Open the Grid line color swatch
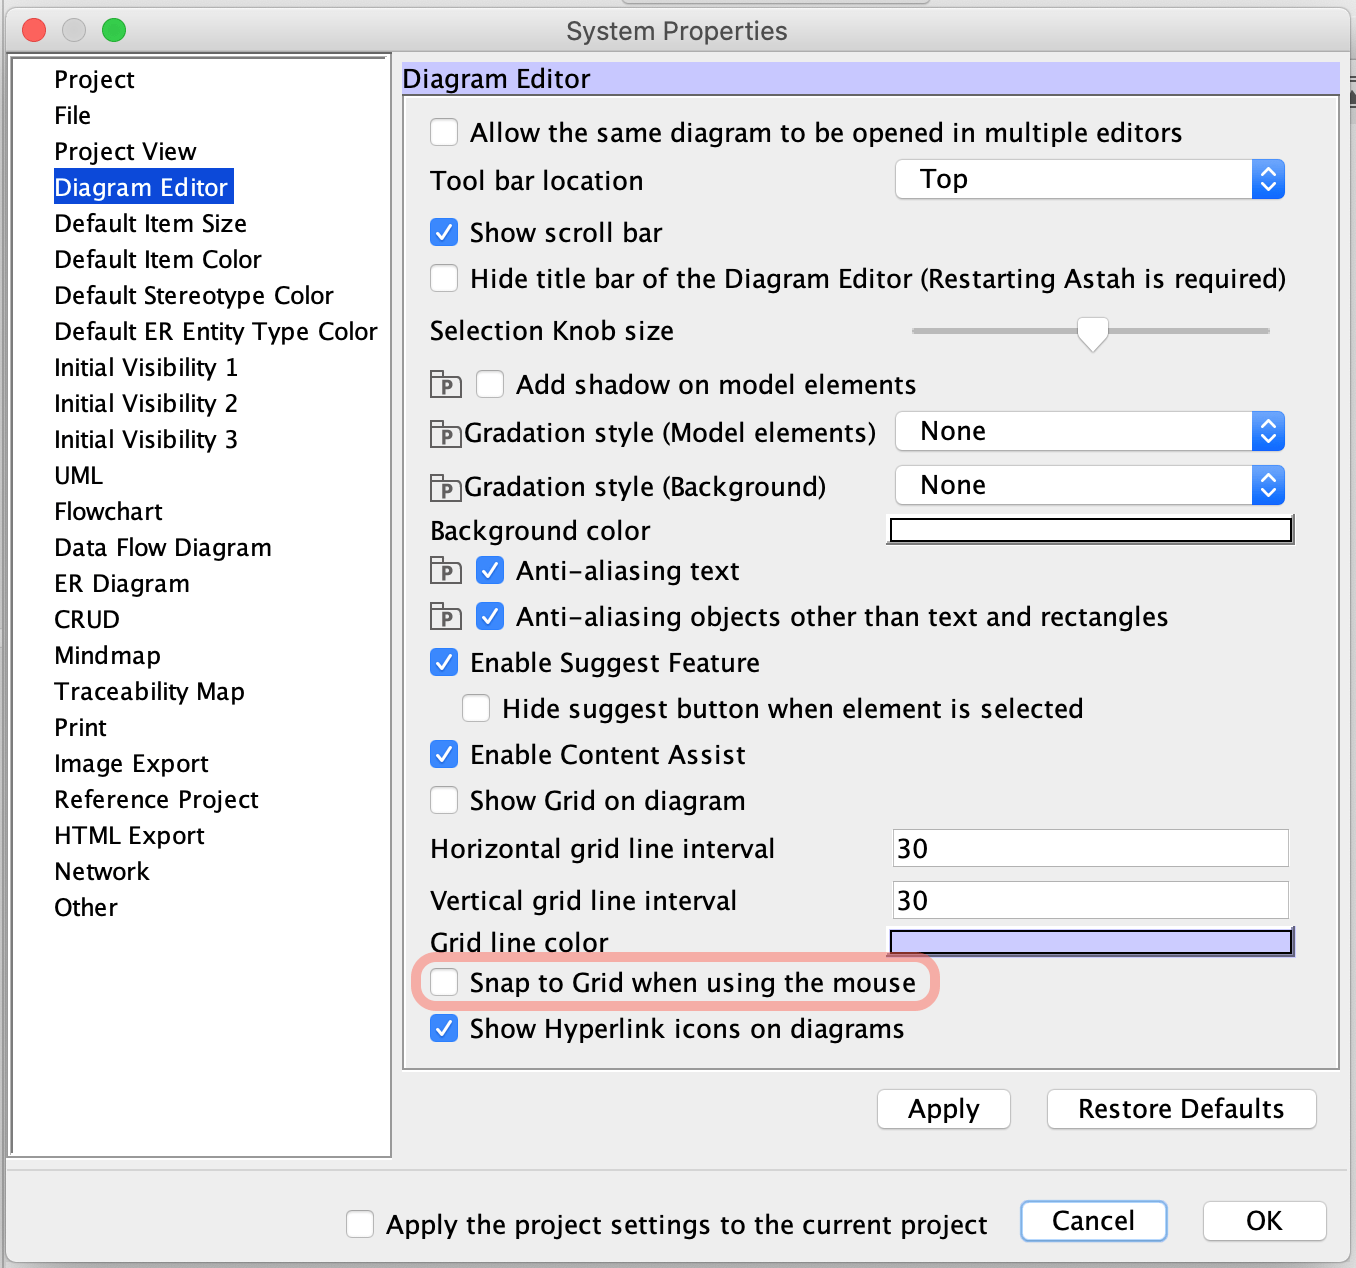1356x1268 pixels. pyautogui.click(x=1089, y=941)
